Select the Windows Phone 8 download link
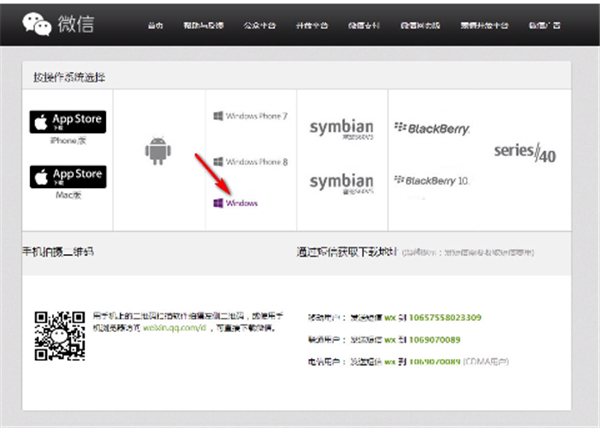The width and height of the screenshot is (600, 428). click(250, 162)
